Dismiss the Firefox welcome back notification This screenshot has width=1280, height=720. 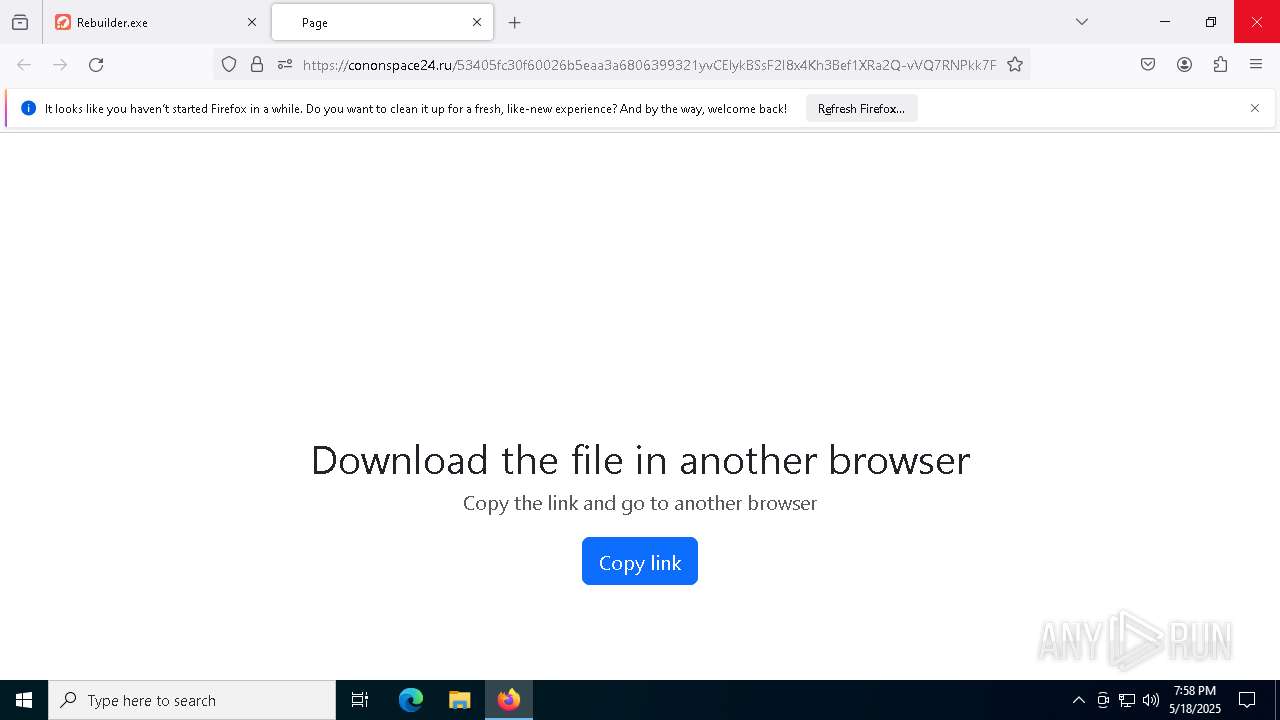click(1255, 108)
